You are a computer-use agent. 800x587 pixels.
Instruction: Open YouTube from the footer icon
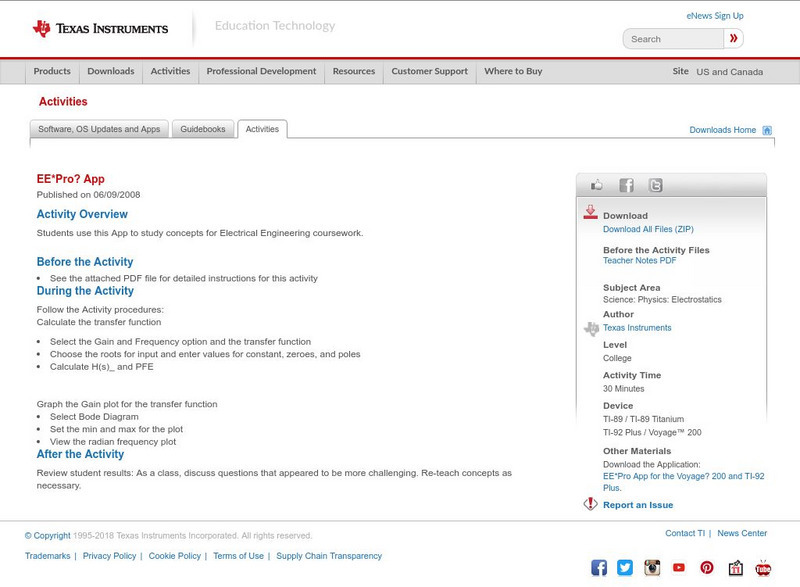(679, 567)
